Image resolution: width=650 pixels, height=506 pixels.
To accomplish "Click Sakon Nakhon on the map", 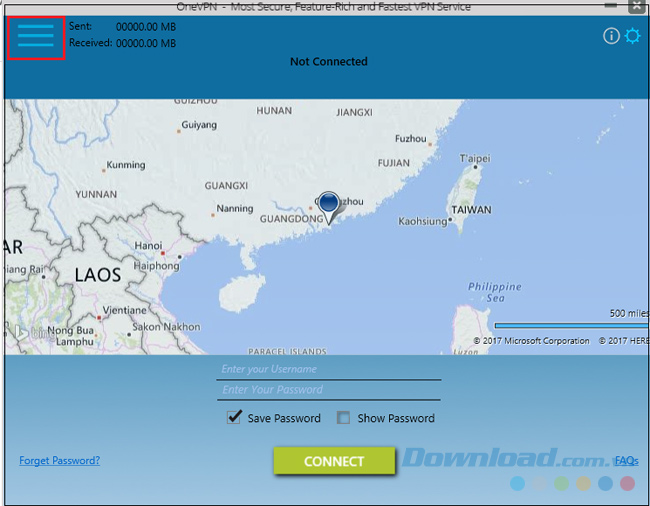I will pos(166,327).
